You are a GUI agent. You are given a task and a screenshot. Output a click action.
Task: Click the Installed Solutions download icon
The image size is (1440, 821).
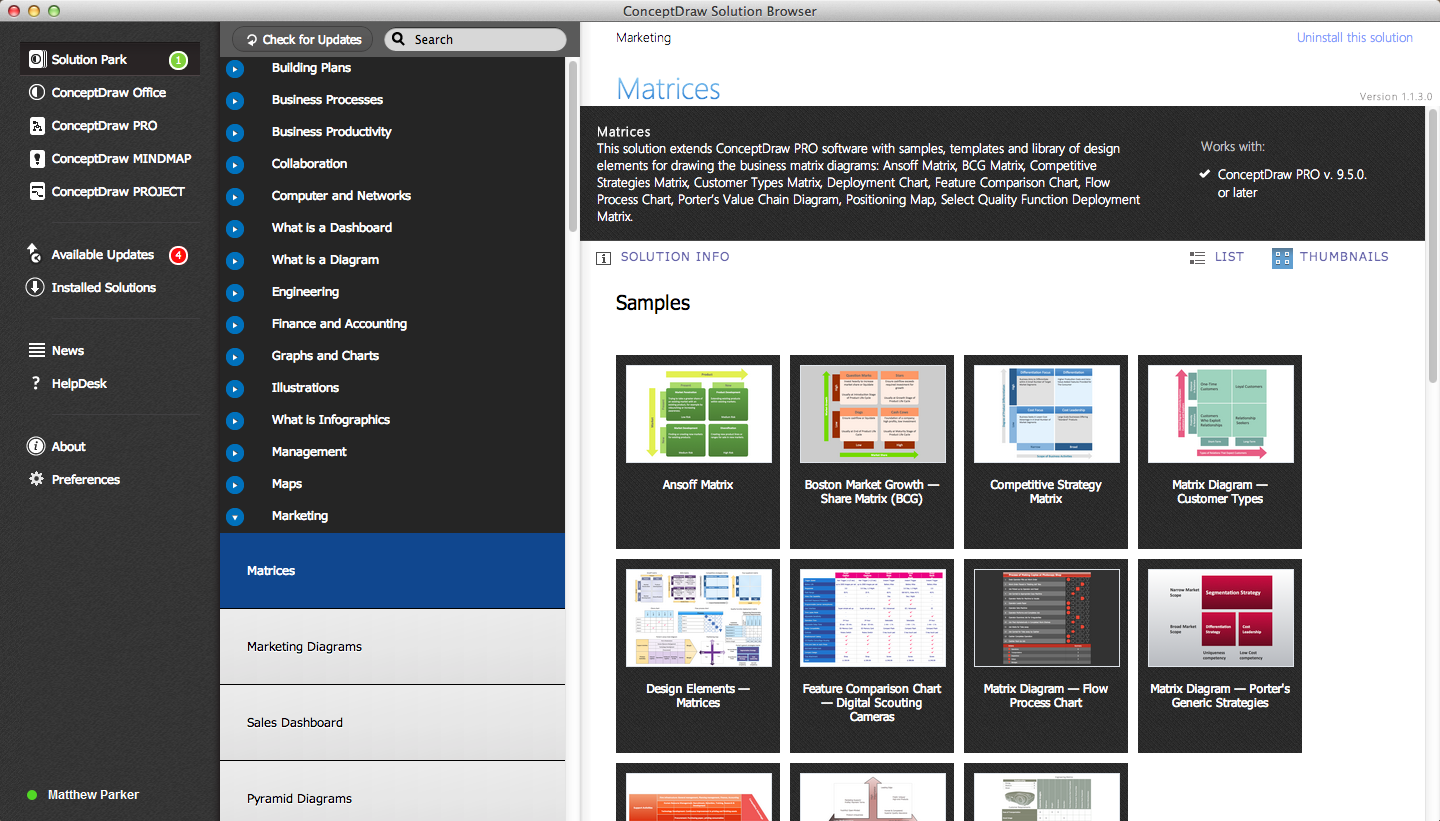pos(35,287)
